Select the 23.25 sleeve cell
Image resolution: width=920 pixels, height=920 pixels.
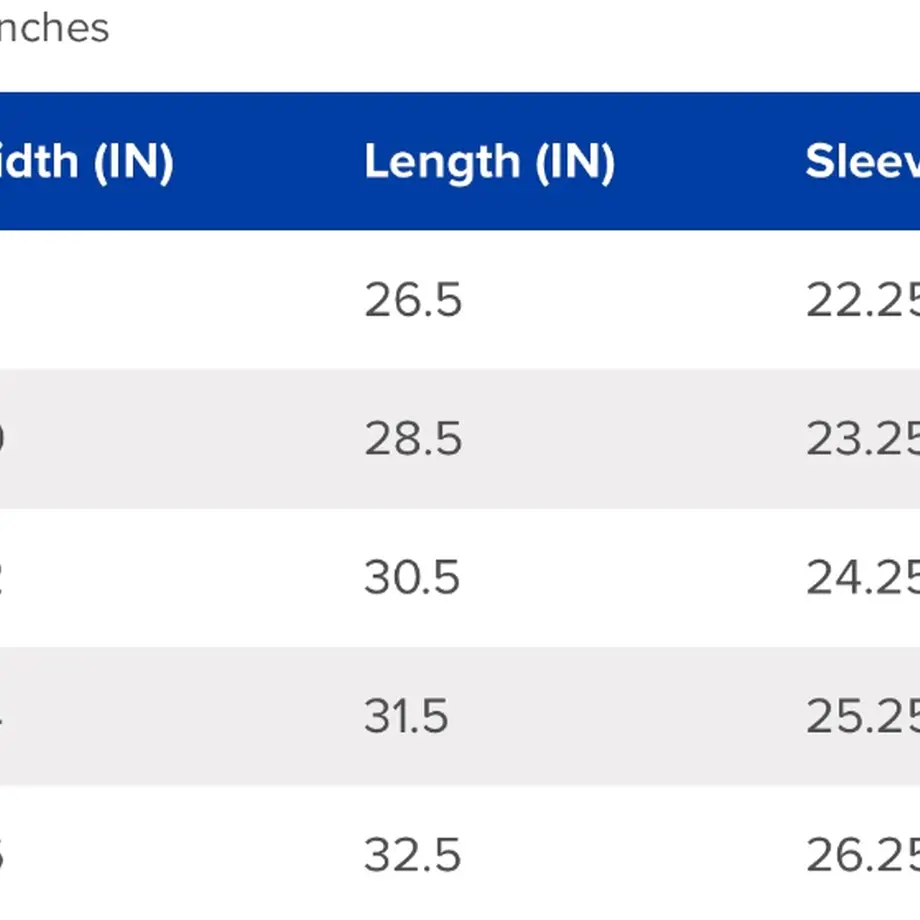(x=862, y=438)
